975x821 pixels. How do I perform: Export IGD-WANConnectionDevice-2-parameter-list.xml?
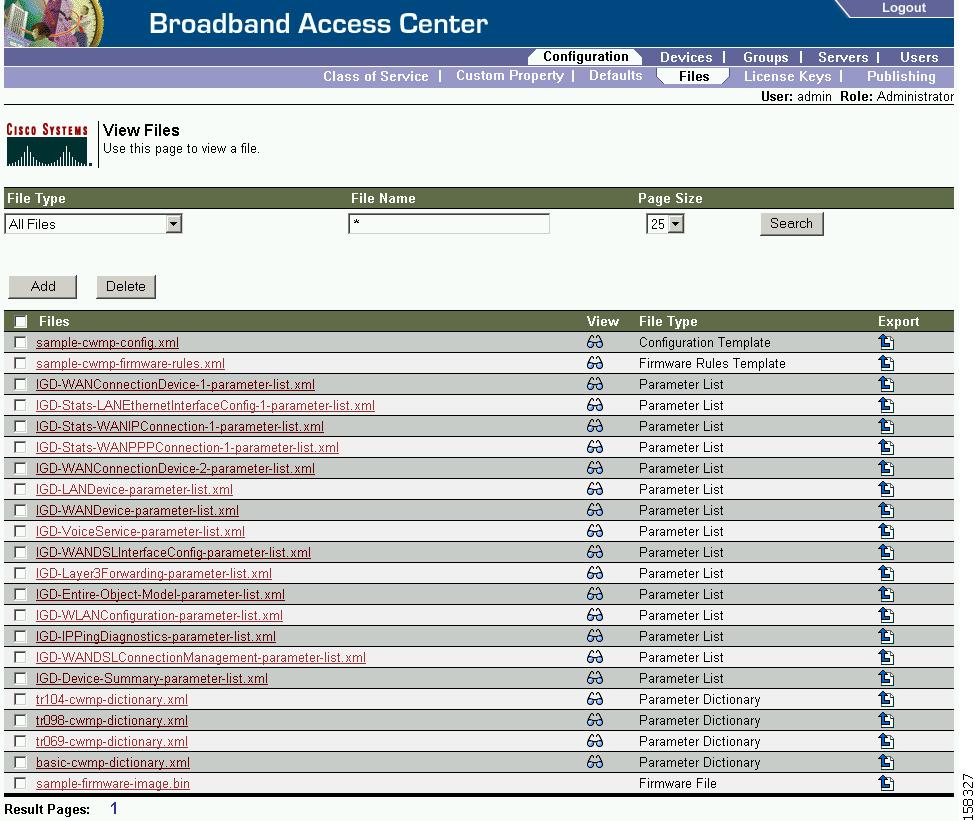click(x=886, y=468)
